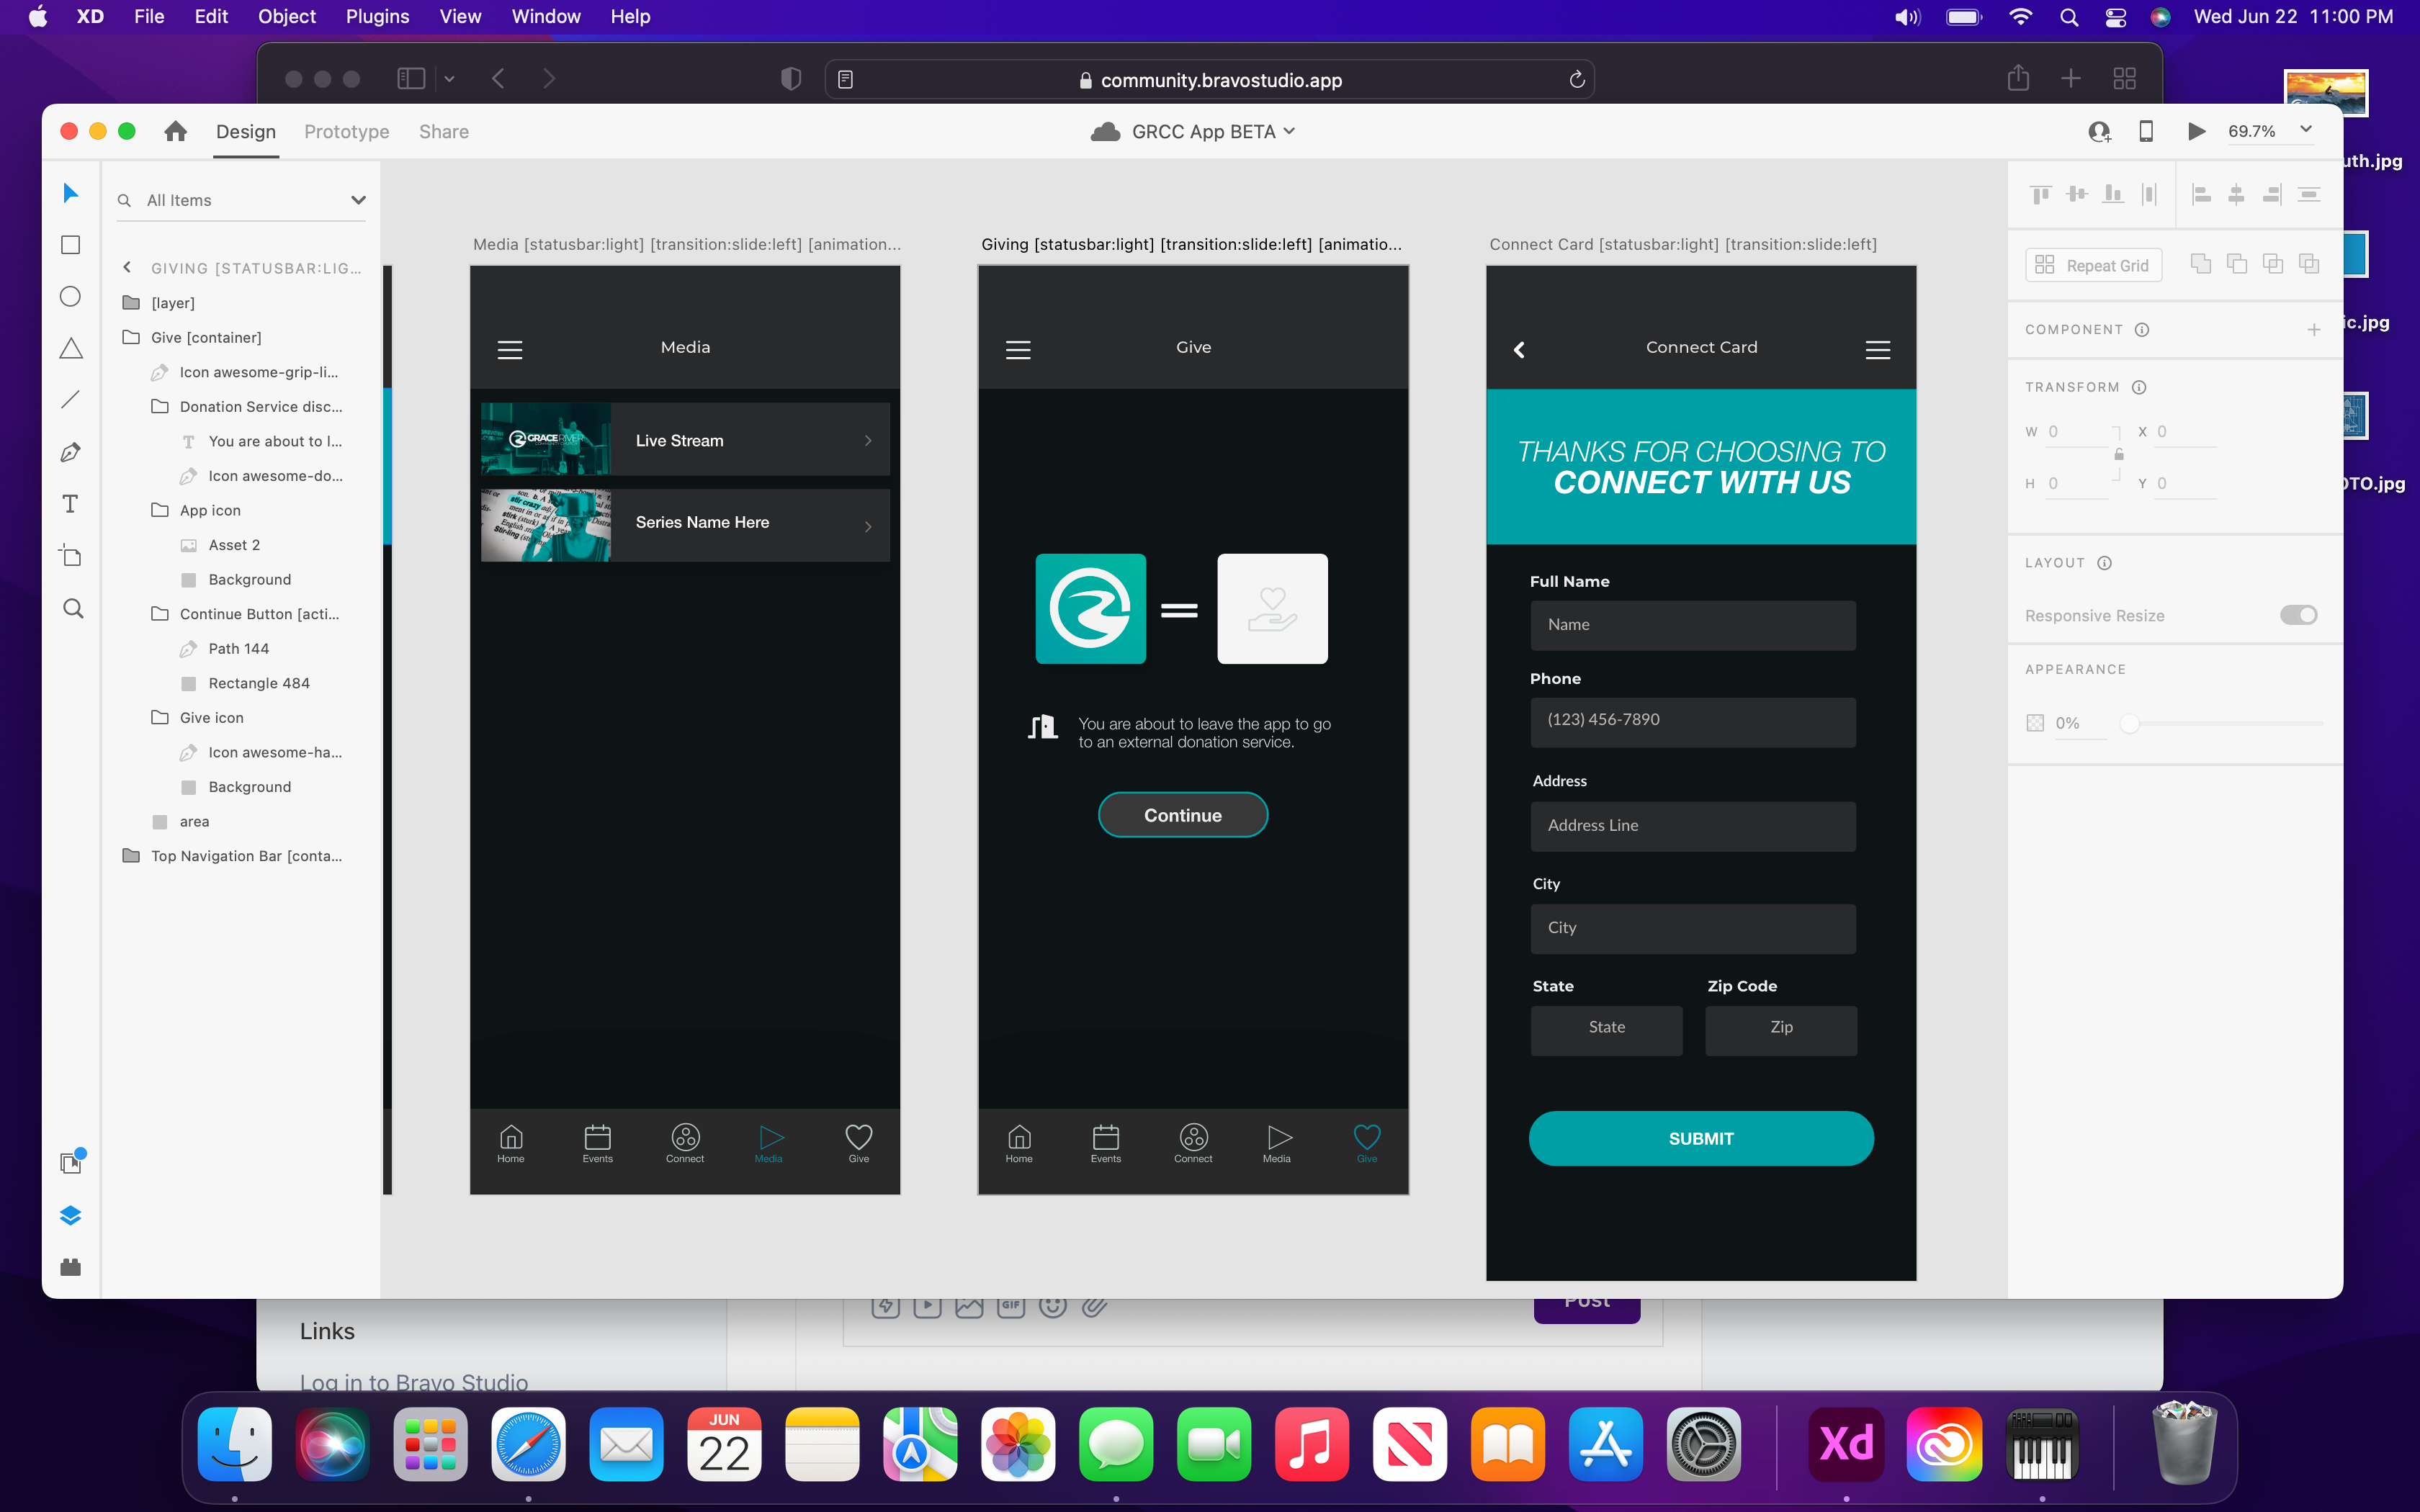Expand the Top Navigation Bar folder
The height and width of the screenshot is (1512, 2420).
(131, 855)
